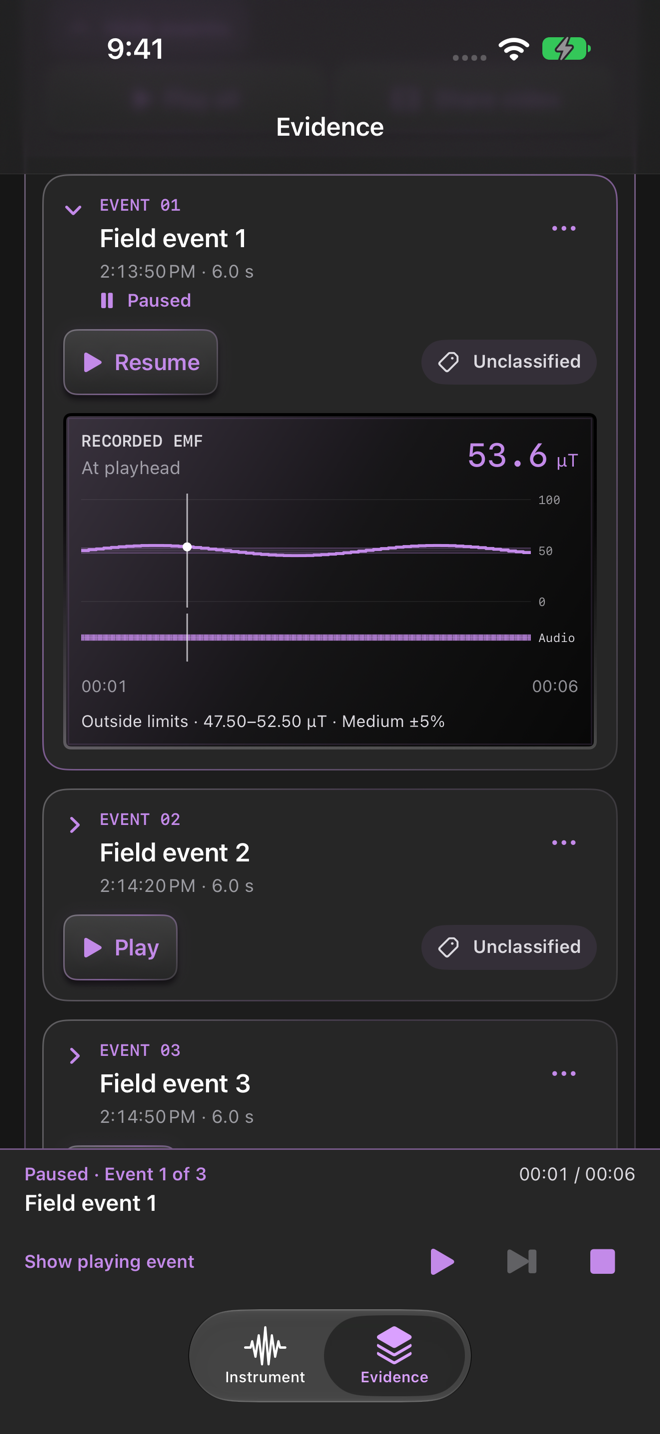This screenshot has height=1434, width=660.
Task: Expand the Event 02 card chevron
Action: point(74,825)
